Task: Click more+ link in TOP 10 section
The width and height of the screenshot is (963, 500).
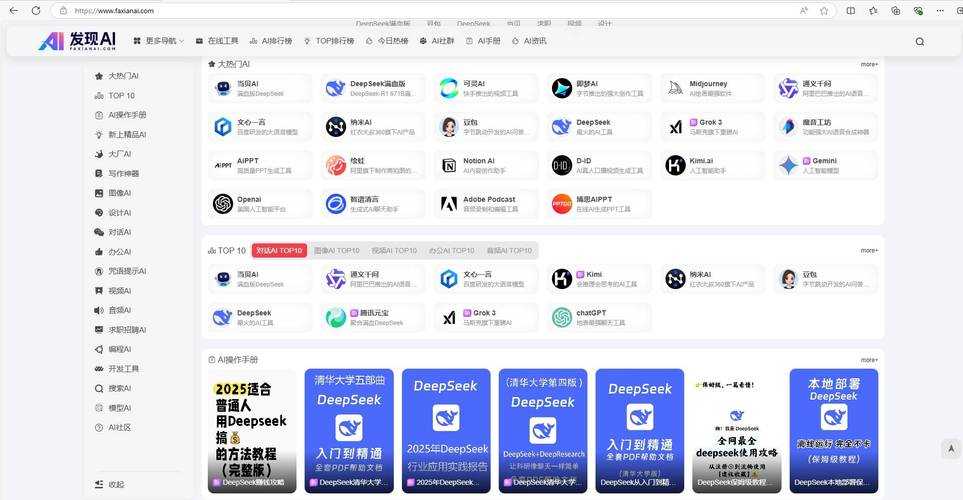Action: pyautogui.click(x=869, y=251)
